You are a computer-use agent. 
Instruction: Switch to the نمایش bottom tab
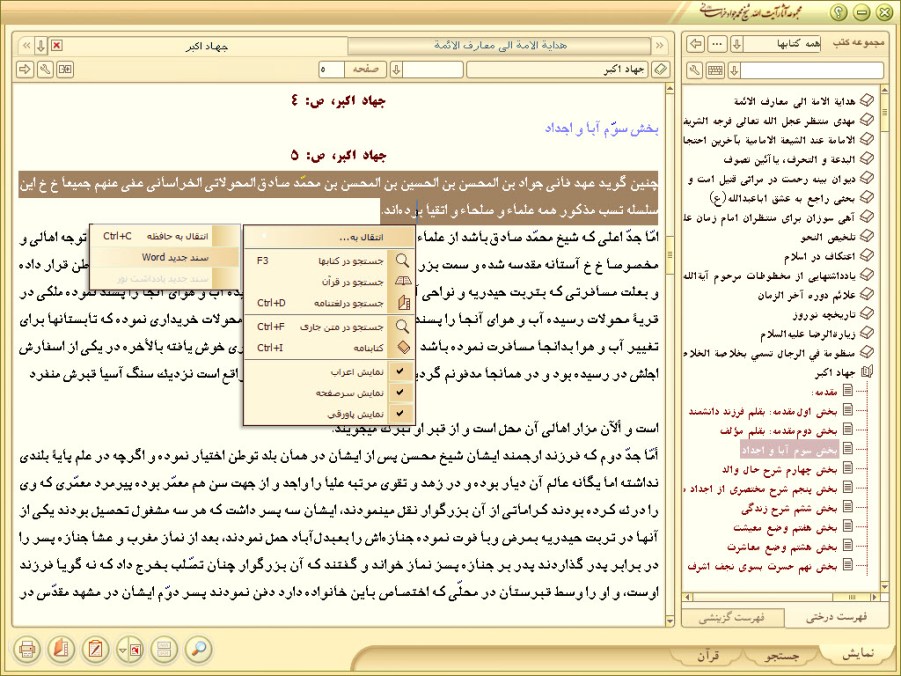click(x=857, y=655)
